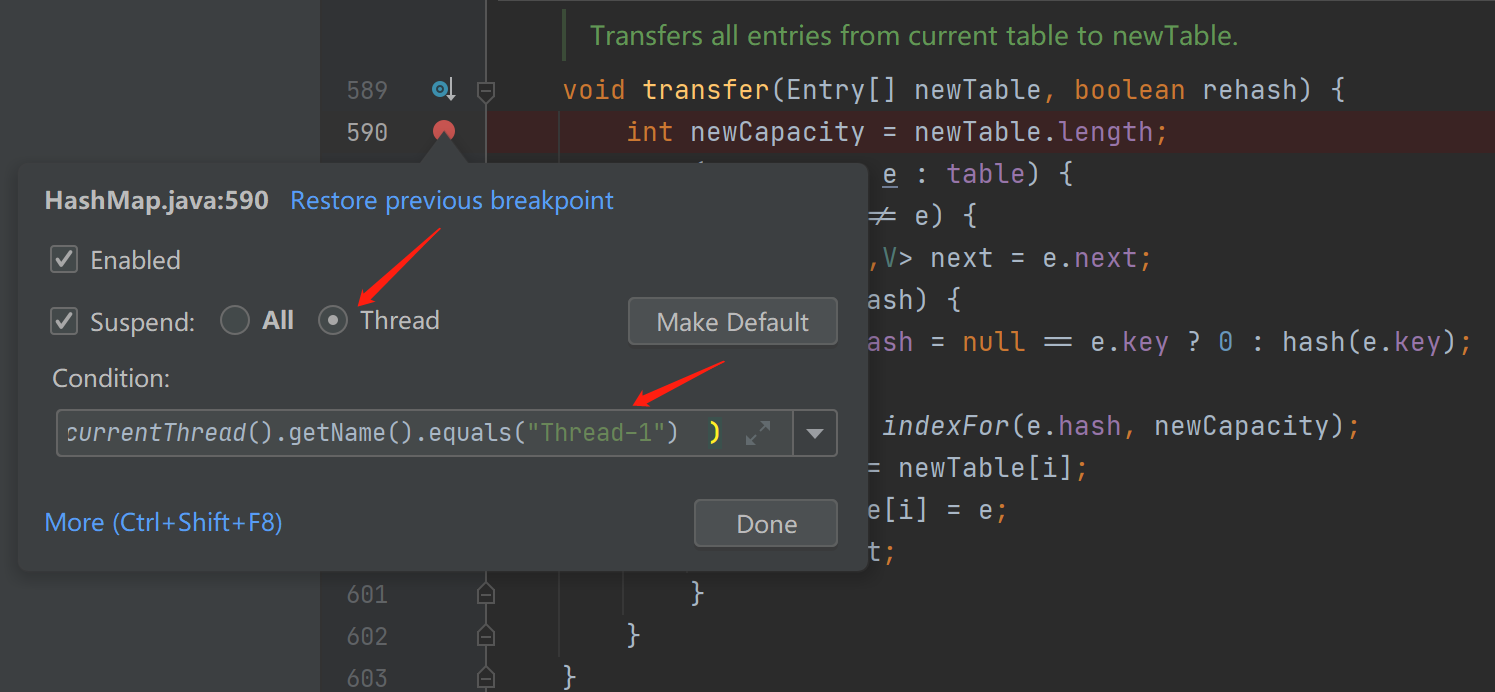Select the All suspend radio button
Screen dimensions: 1495x692
click(235, 321)
